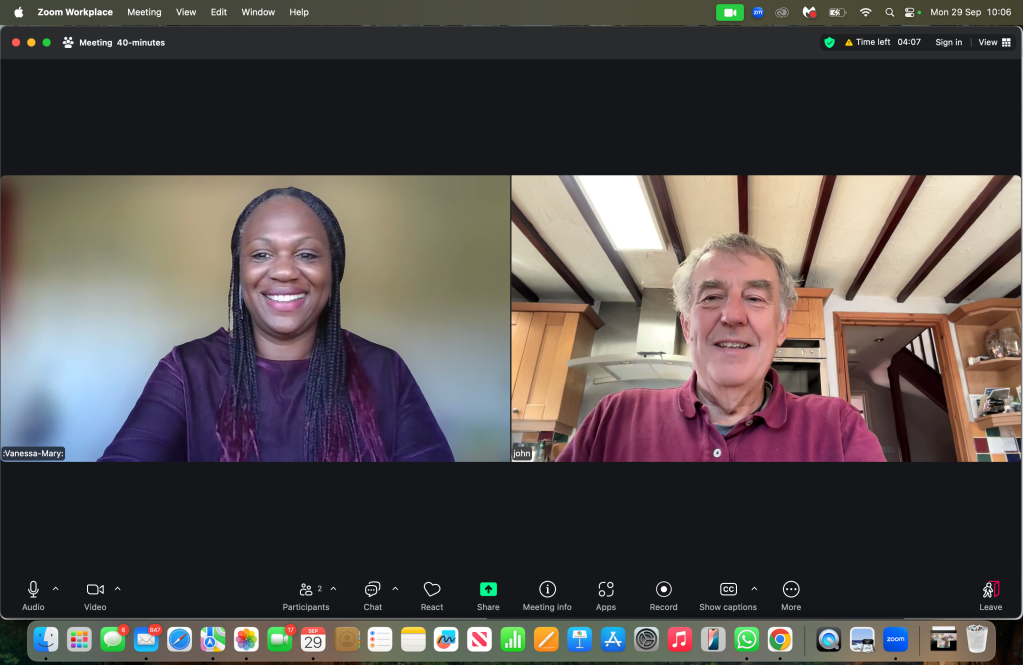
Task: Open the Meeting menu in menu bar
Action: (144, 12)
